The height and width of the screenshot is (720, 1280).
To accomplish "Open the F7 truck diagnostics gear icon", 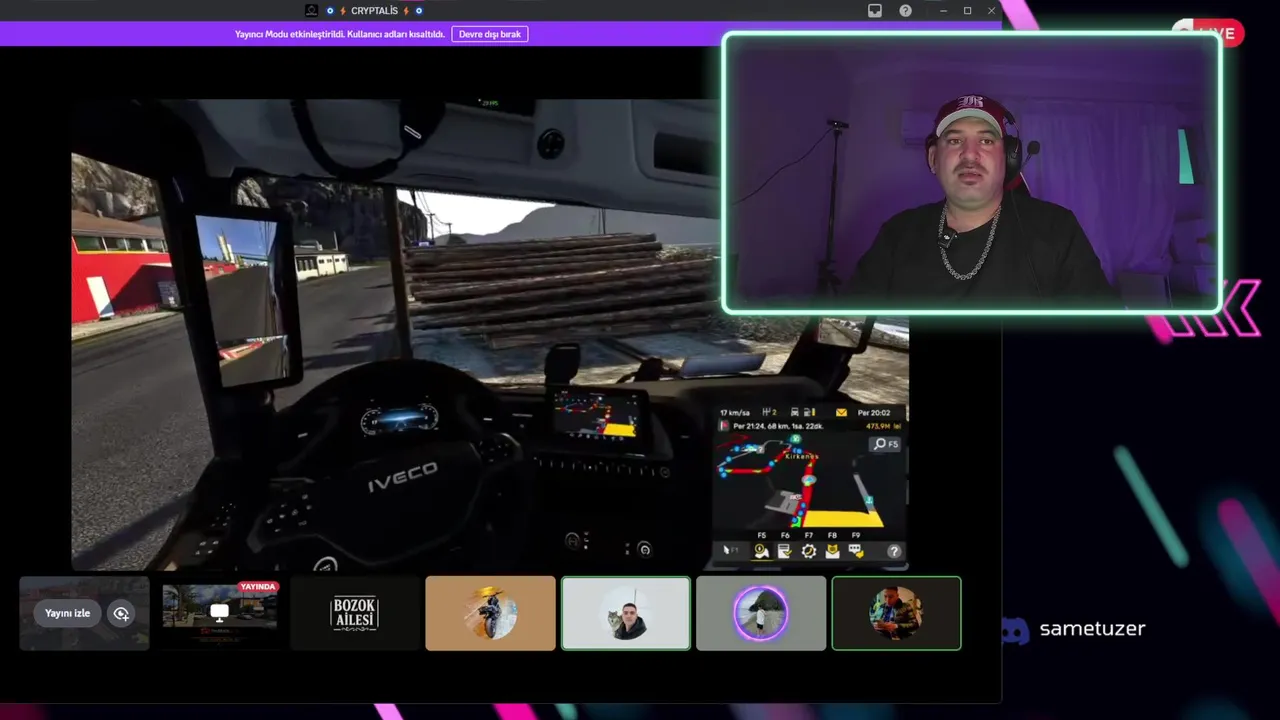I will [809, 551].
